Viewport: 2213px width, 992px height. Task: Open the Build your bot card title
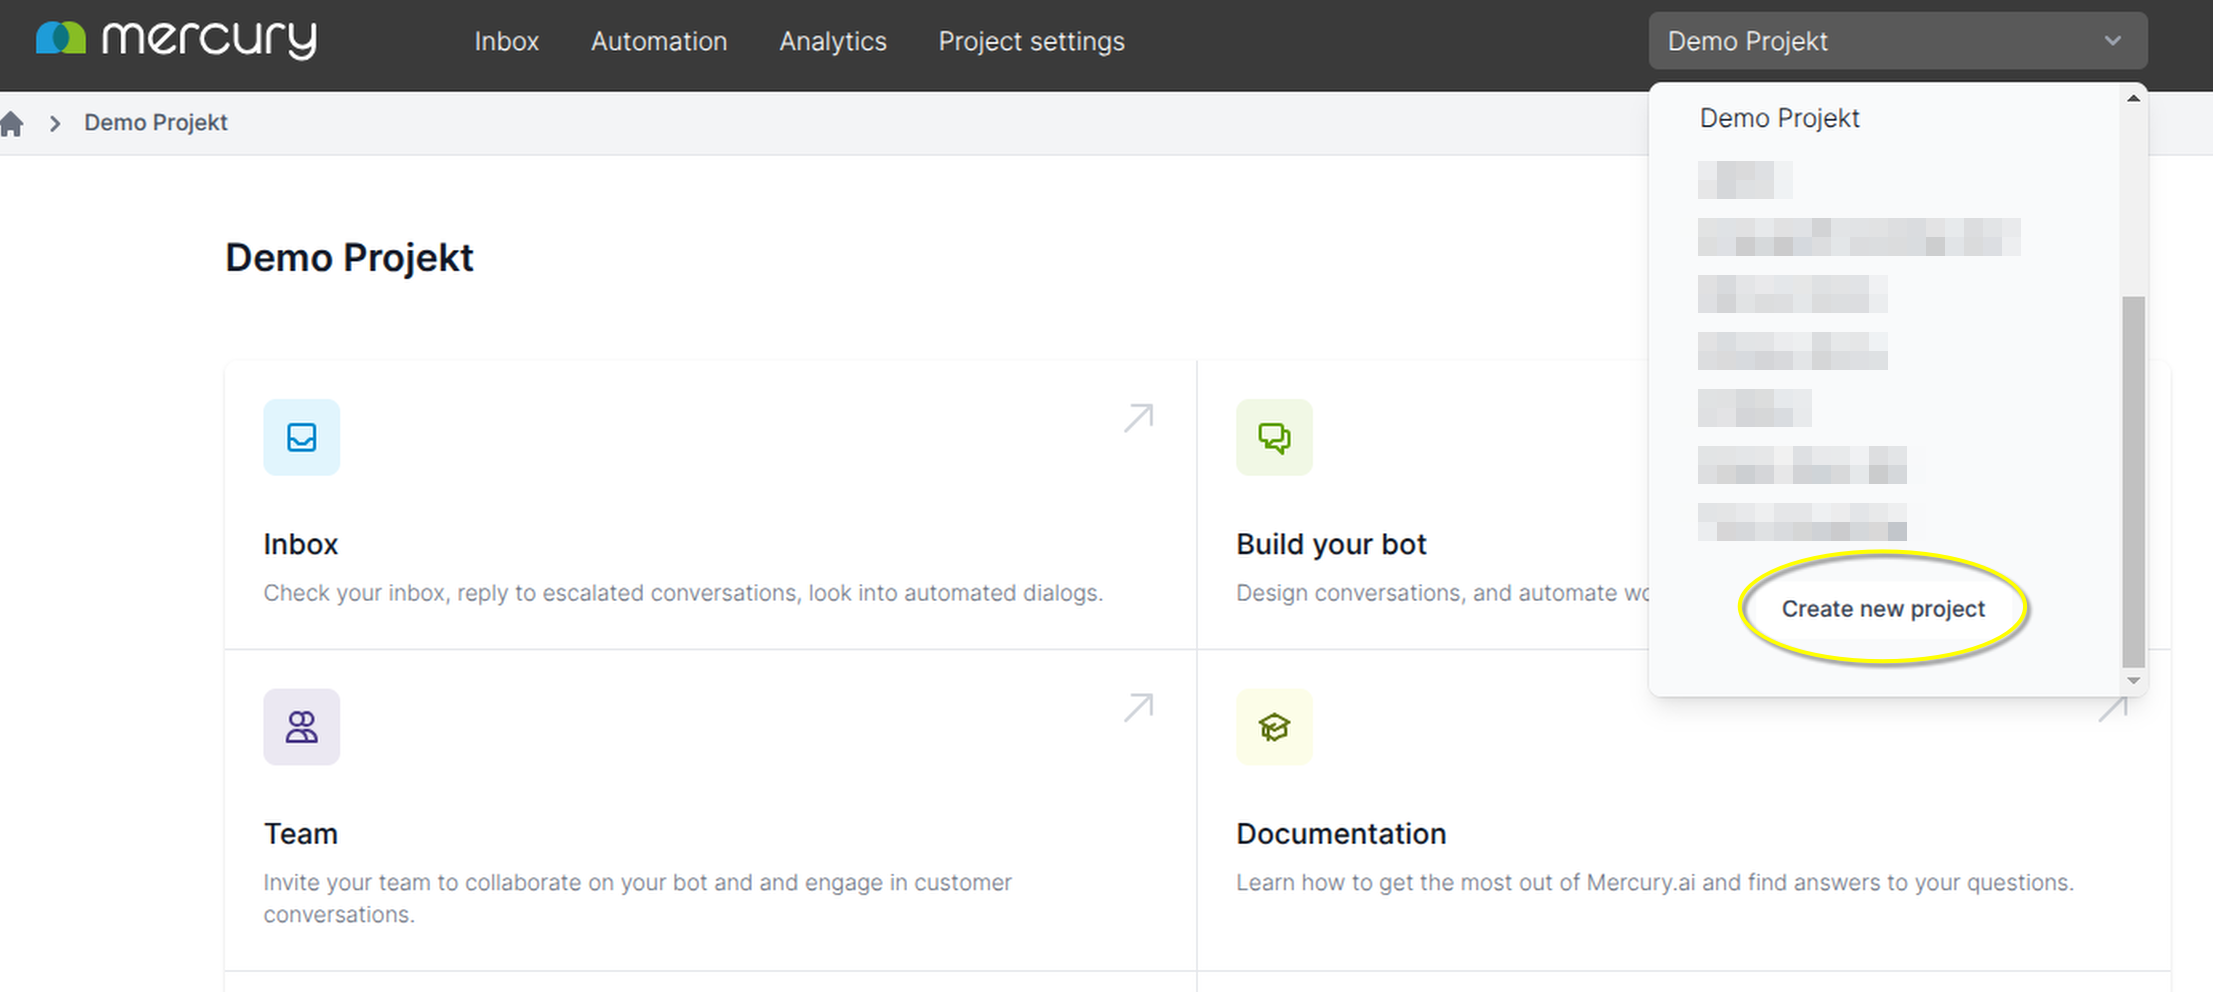pos(1331,544)
